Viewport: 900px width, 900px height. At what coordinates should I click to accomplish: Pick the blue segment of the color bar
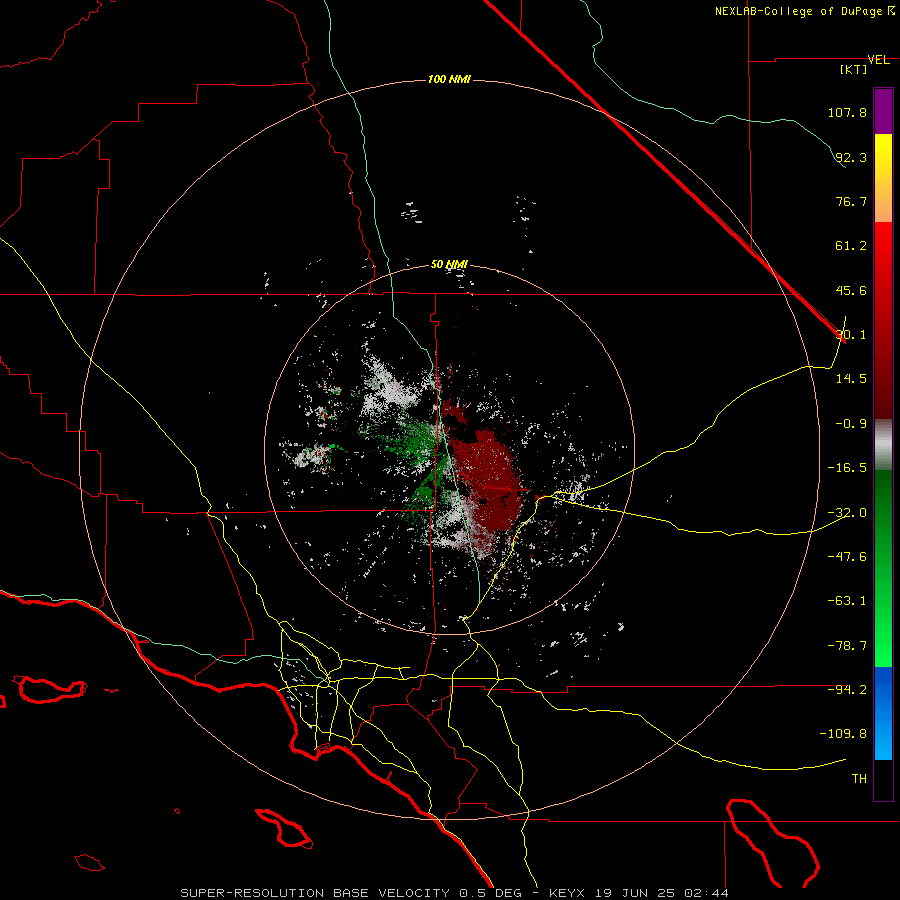pyautogui.click(x=883, y=713)
